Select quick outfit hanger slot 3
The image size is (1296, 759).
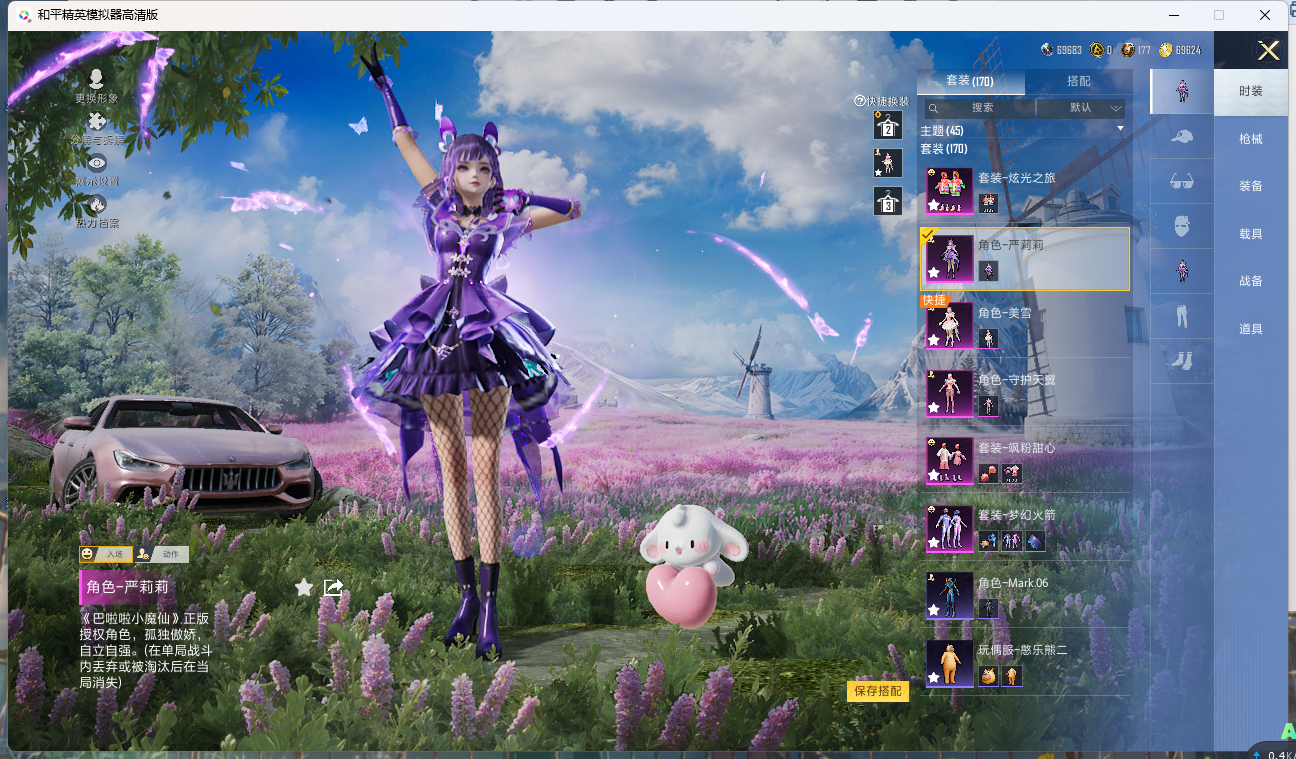[888, 201]
